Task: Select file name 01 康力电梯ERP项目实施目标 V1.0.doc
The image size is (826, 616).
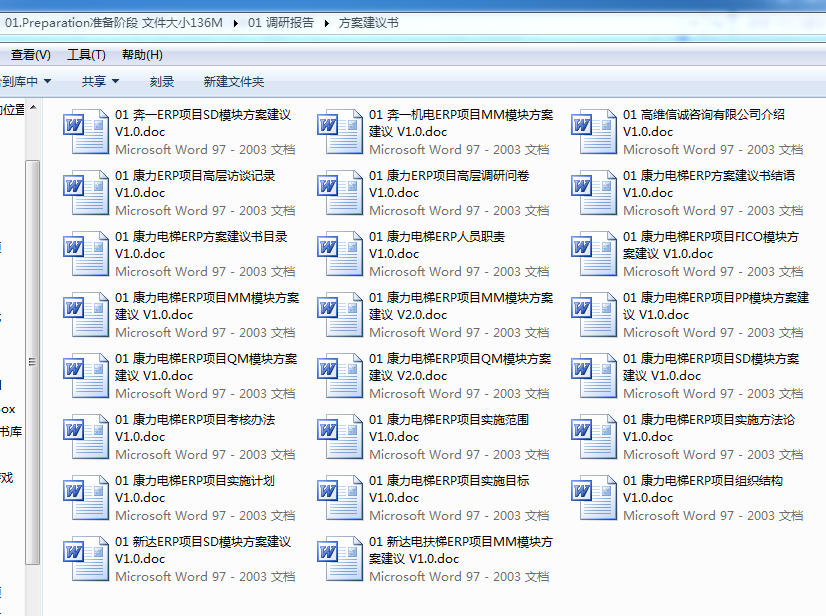Action: 449,490
